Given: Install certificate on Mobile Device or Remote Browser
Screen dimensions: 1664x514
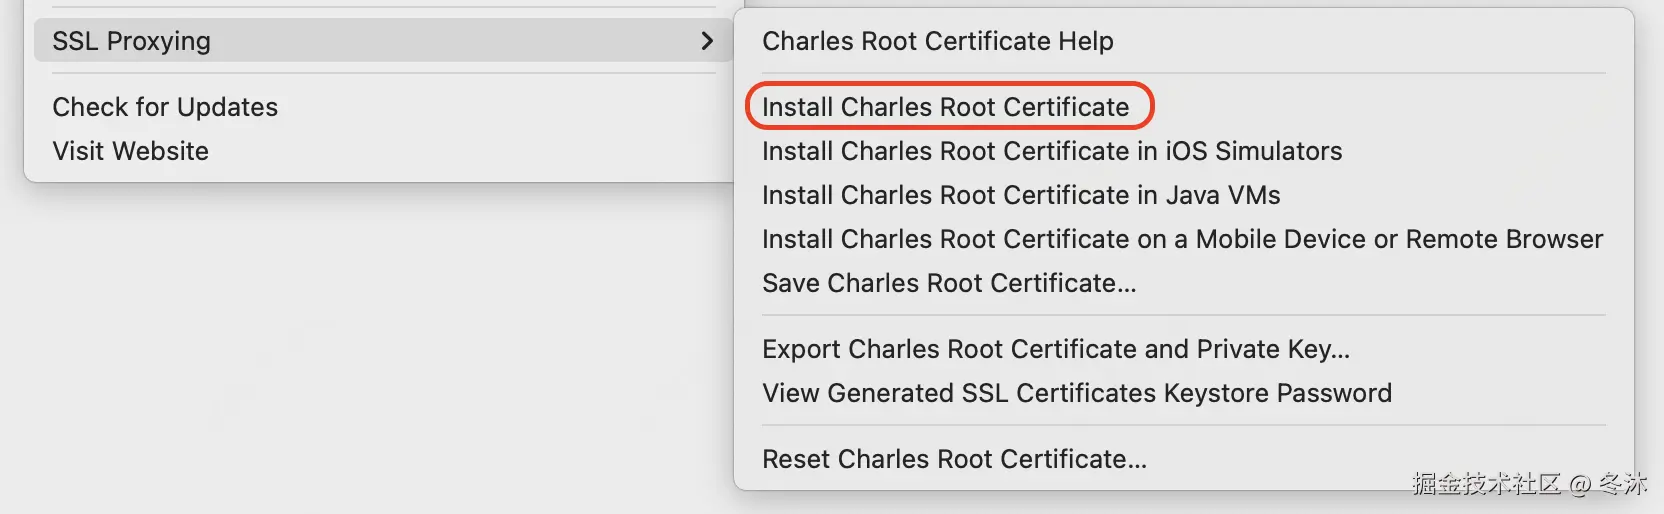Looking at the screenshot, I should pos(1182,239).
